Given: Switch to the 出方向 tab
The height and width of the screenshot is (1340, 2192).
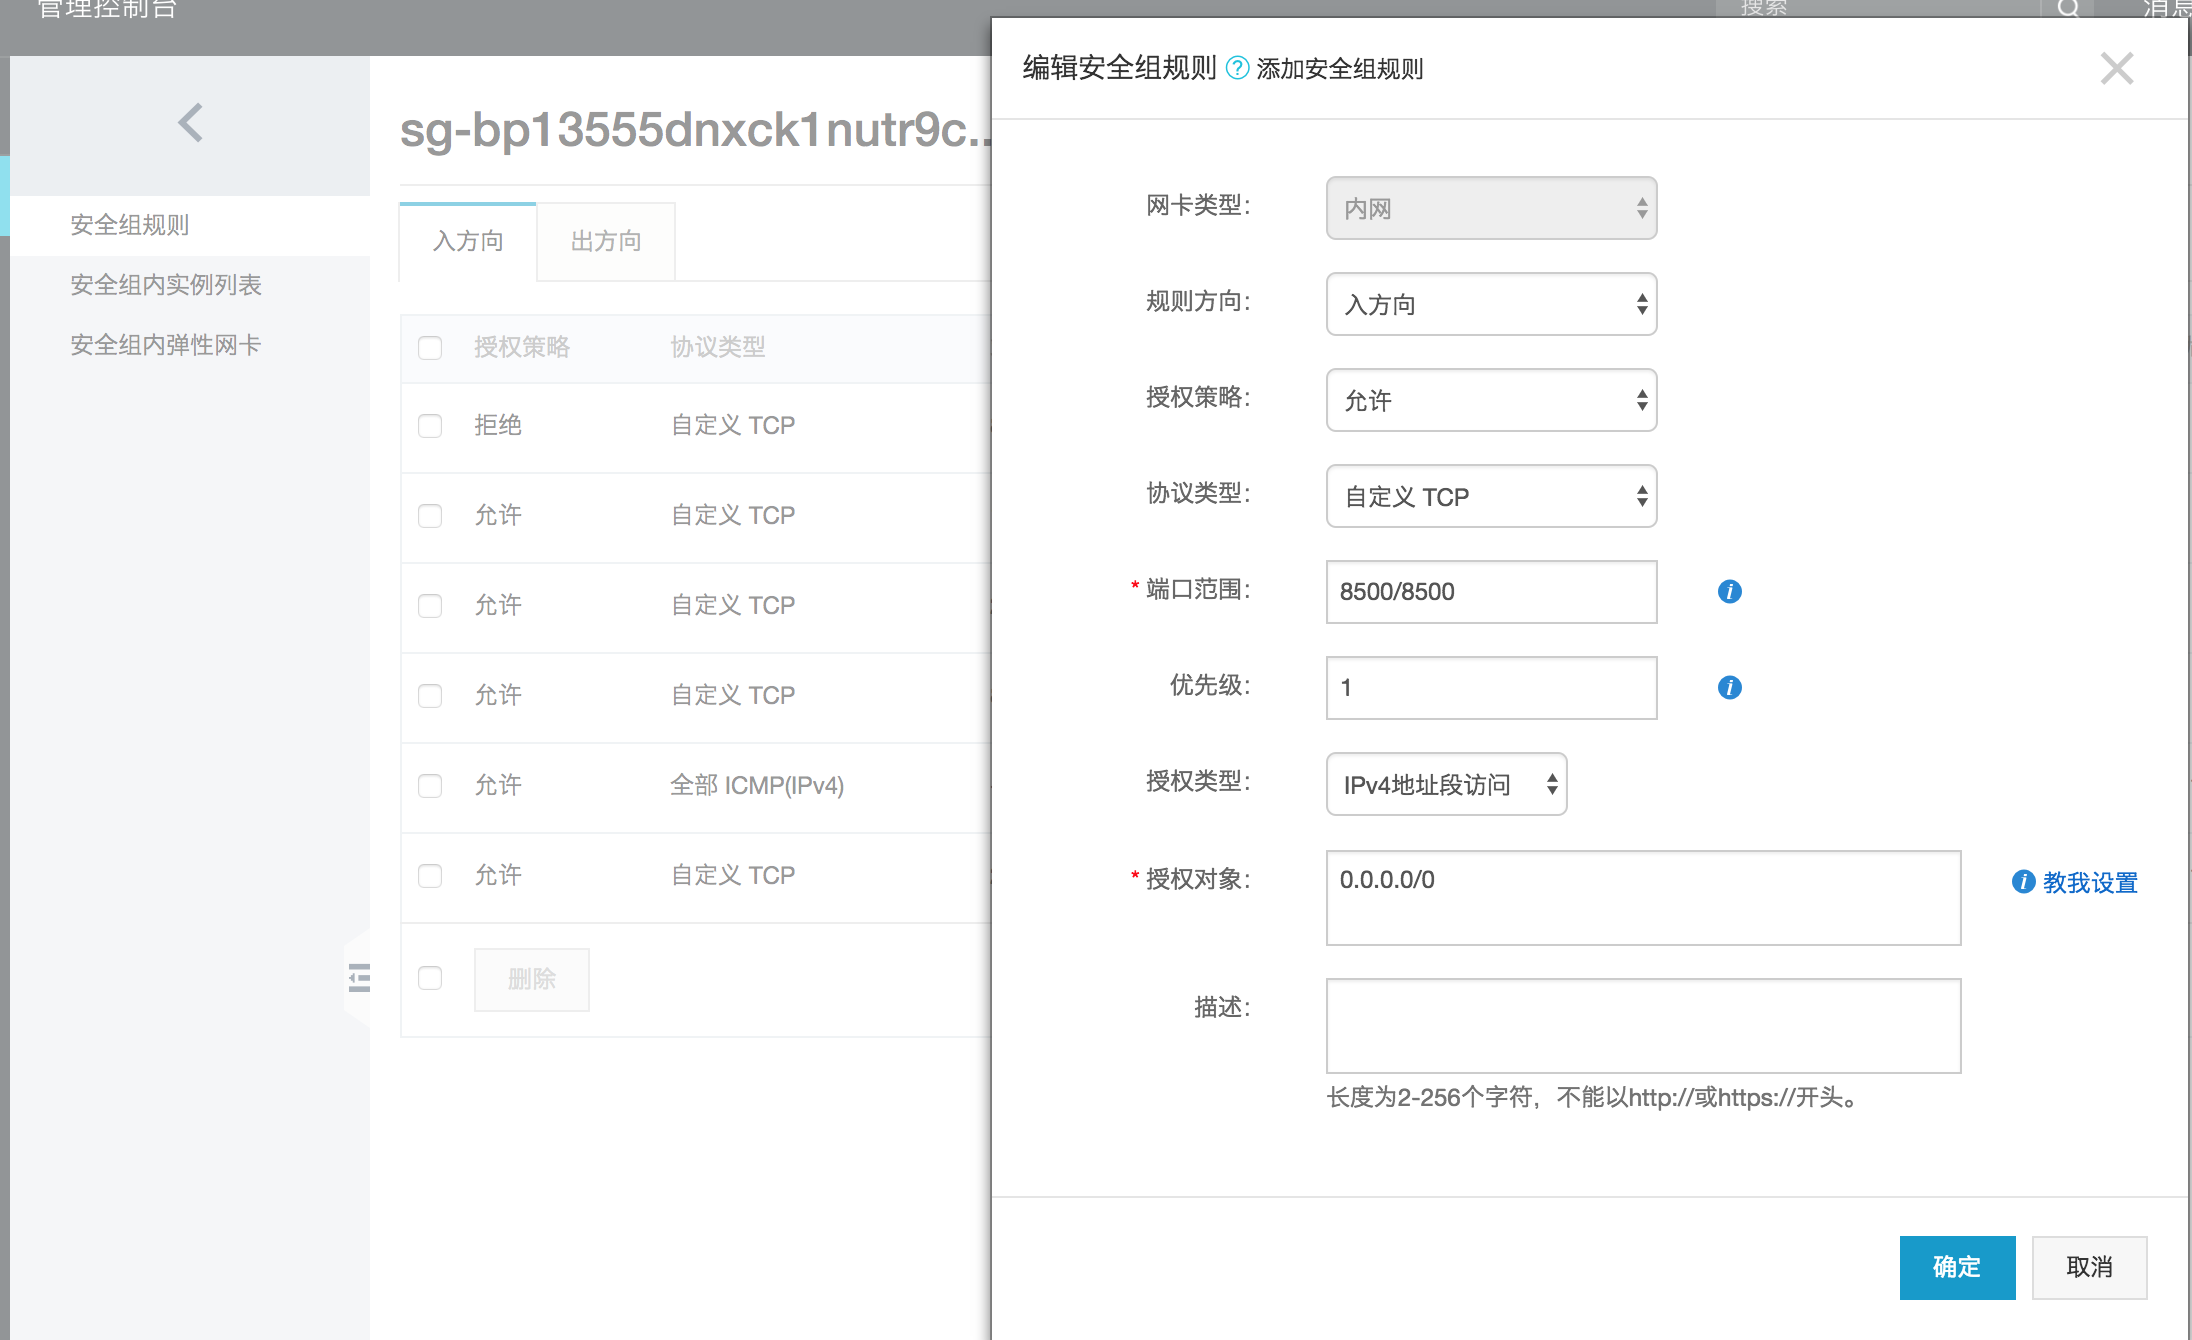Looking at the screenshot, I should [x=606, y=241].
